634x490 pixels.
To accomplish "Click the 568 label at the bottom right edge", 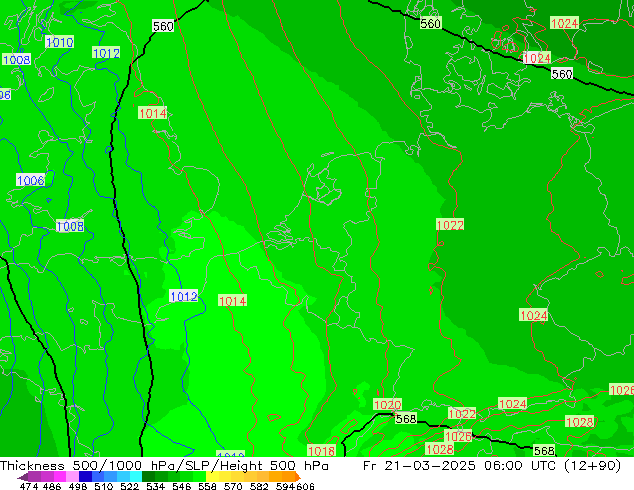I will click(x=544, y=450).
